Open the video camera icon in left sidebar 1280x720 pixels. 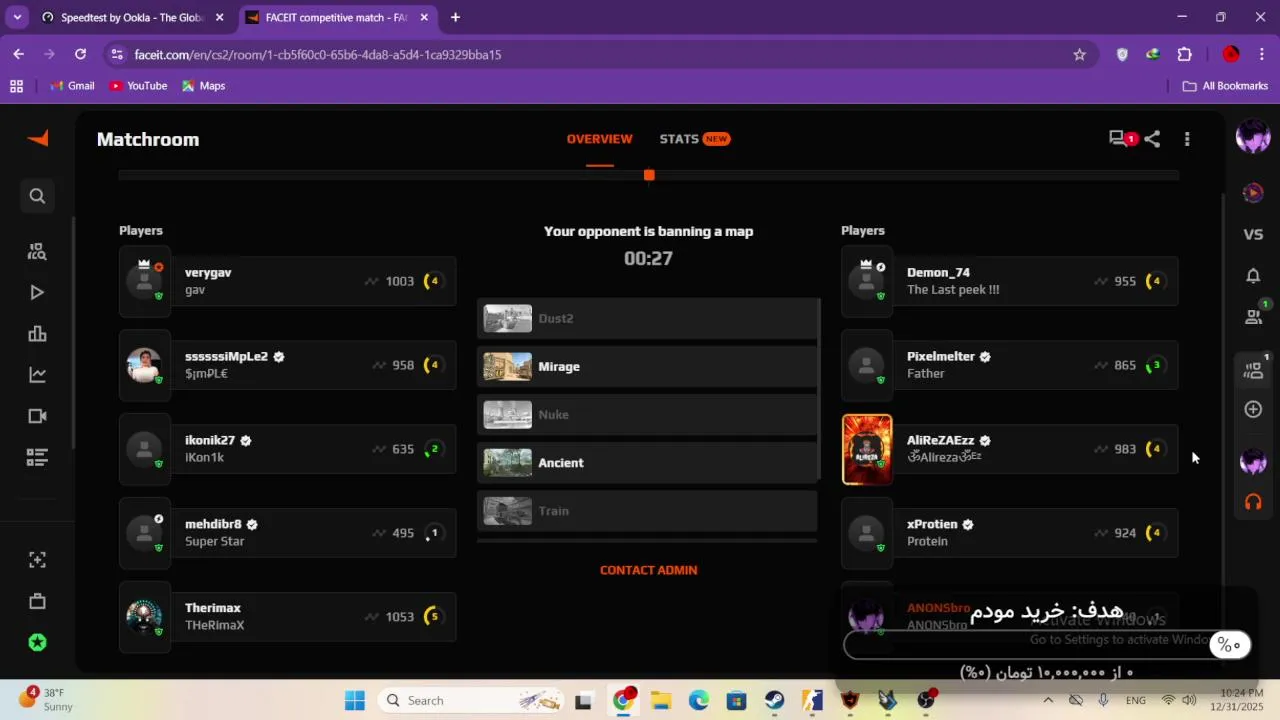tap(37, 416)
